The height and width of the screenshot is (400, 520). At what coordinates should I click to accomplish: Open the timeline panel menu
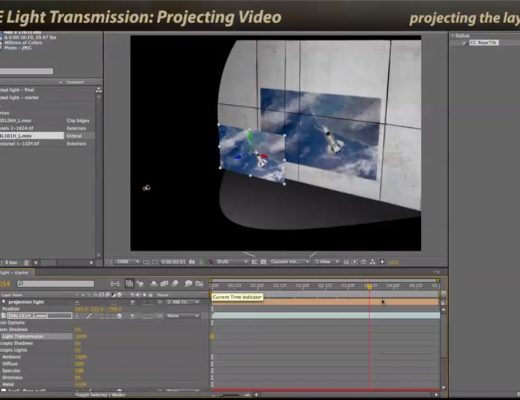(x=437, y=272)
